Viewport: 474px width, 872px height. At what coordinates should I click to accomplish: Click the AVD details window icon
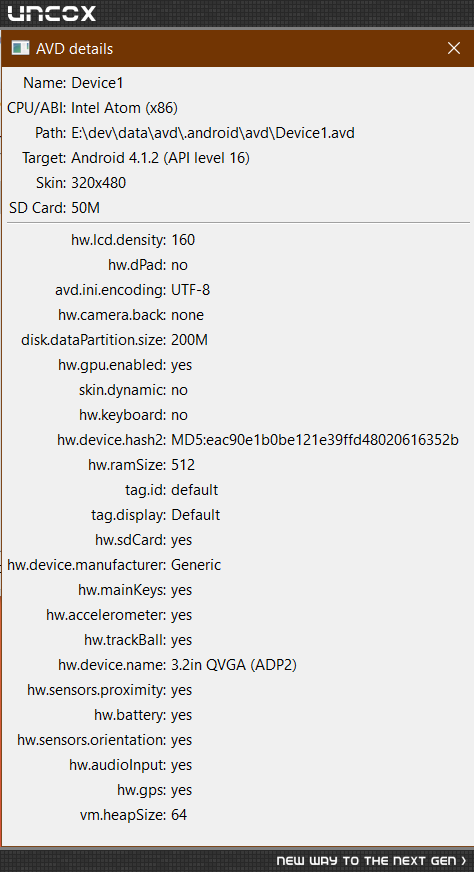coord(21,48)
